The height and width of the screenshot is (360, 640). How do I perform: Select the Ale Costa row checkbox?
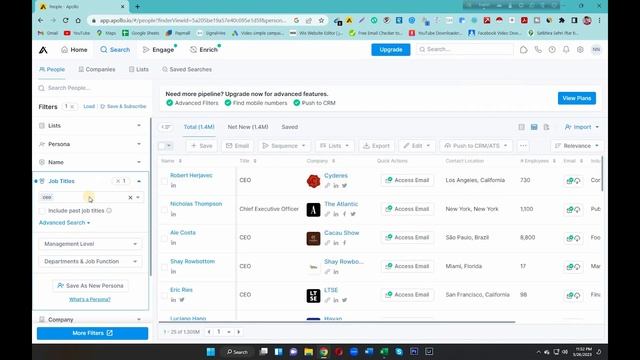164,238
